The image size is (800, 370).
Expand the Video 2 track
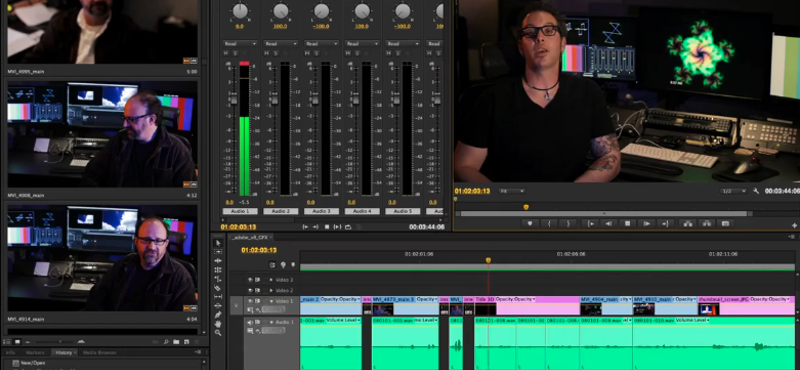click(x=271, y=290)
